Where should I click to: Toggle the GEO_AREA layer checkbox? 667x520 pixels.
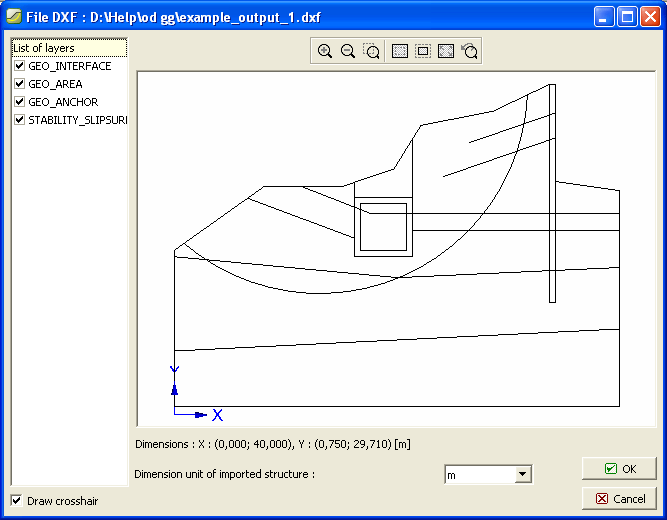click(19, 84)
